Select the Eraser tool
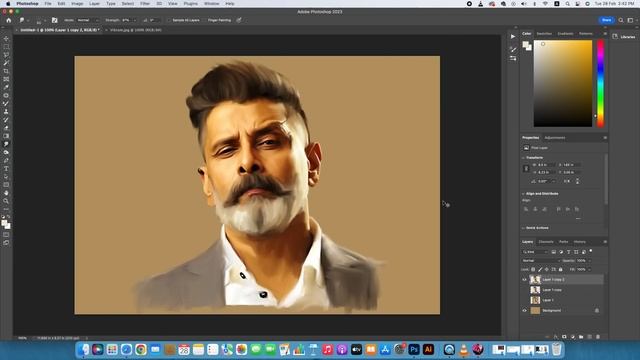This screenshot has height=360, width=640. pos(6,128)
